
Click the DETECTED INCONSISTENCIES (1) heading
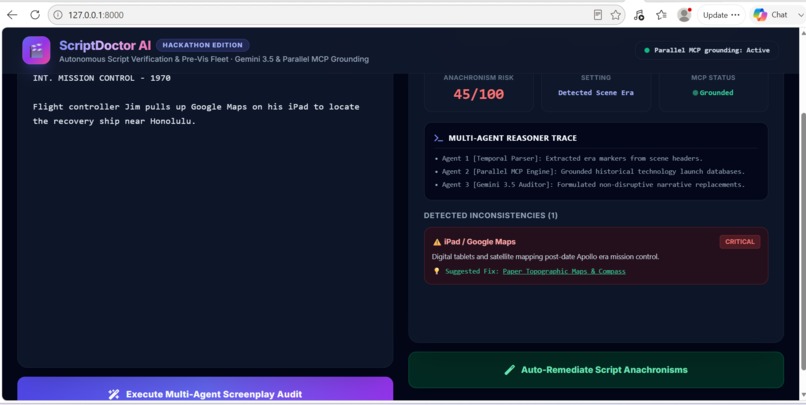tap(490, 215)
